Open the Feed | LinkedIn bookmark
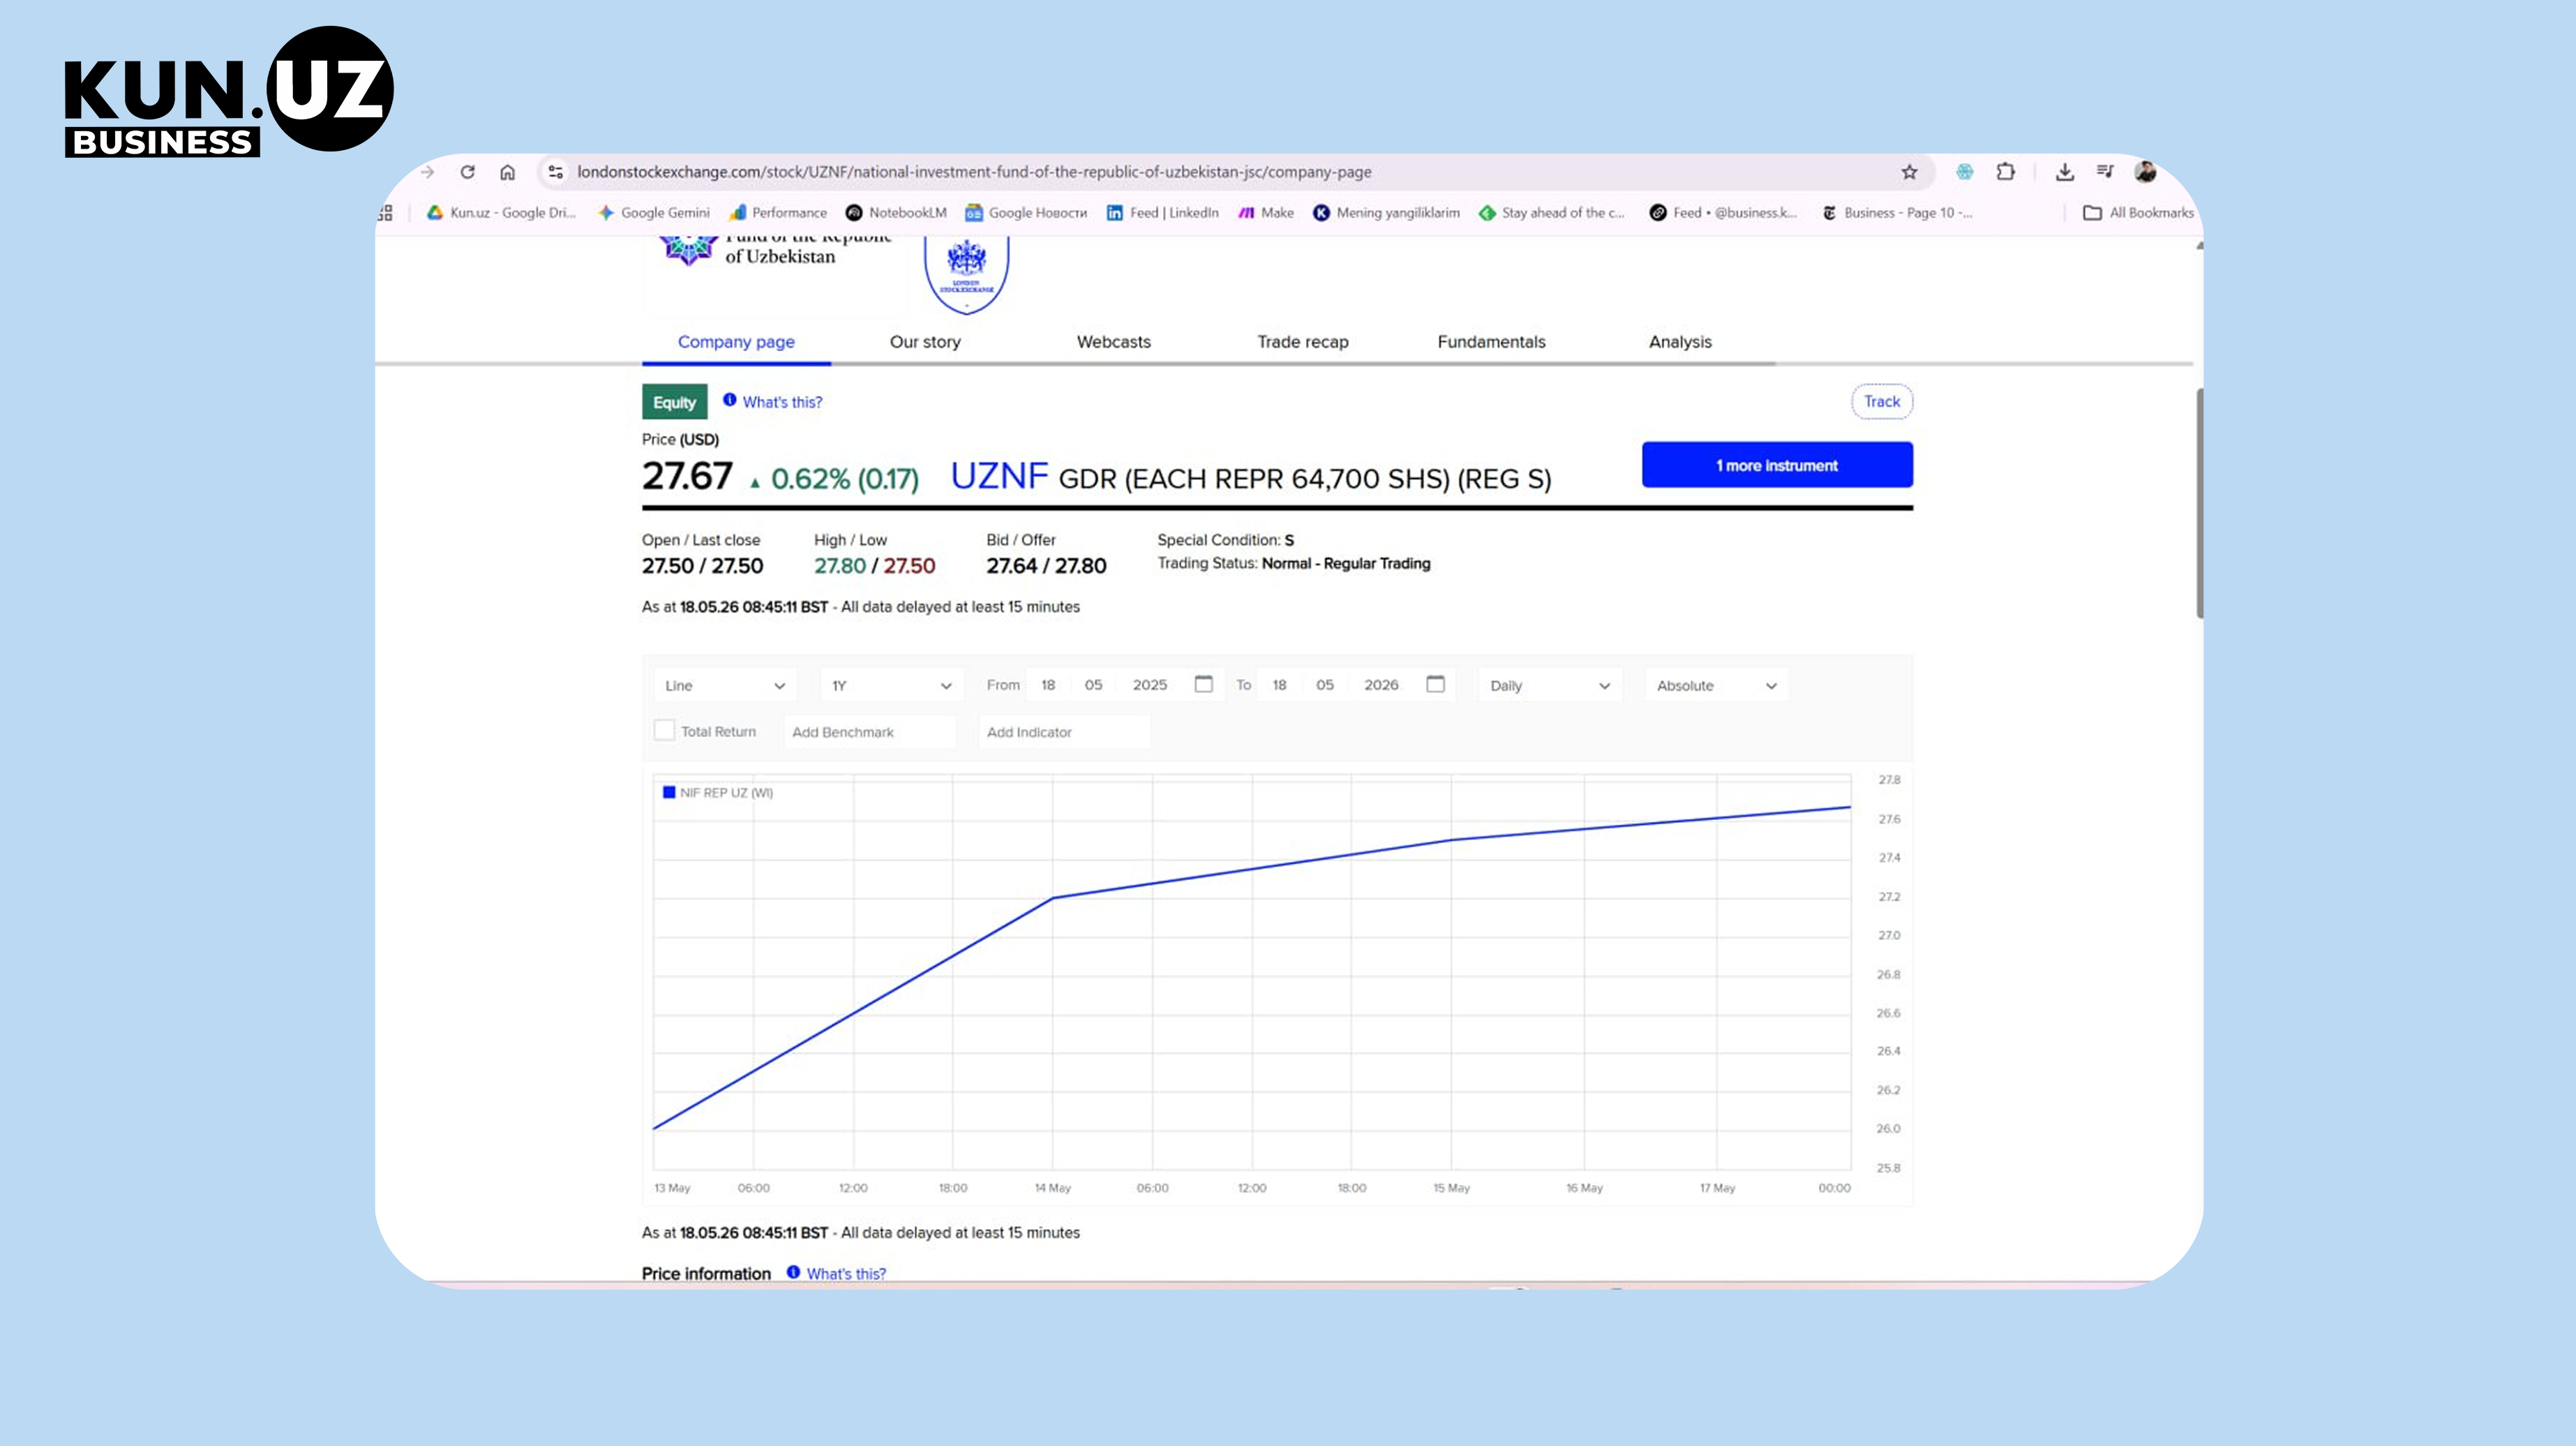Screen dimensions: 2576x1446 (1162, 213)
